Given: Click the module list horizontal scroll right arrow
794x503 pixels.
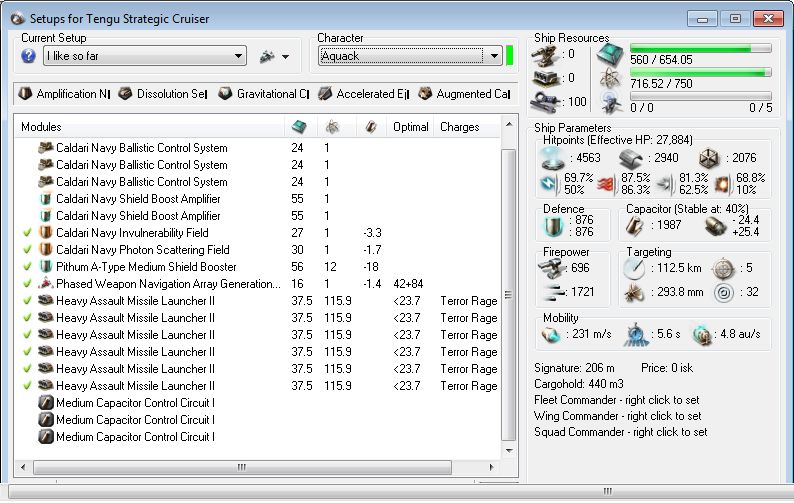Looking at the screenshot, I should point(491,467).
